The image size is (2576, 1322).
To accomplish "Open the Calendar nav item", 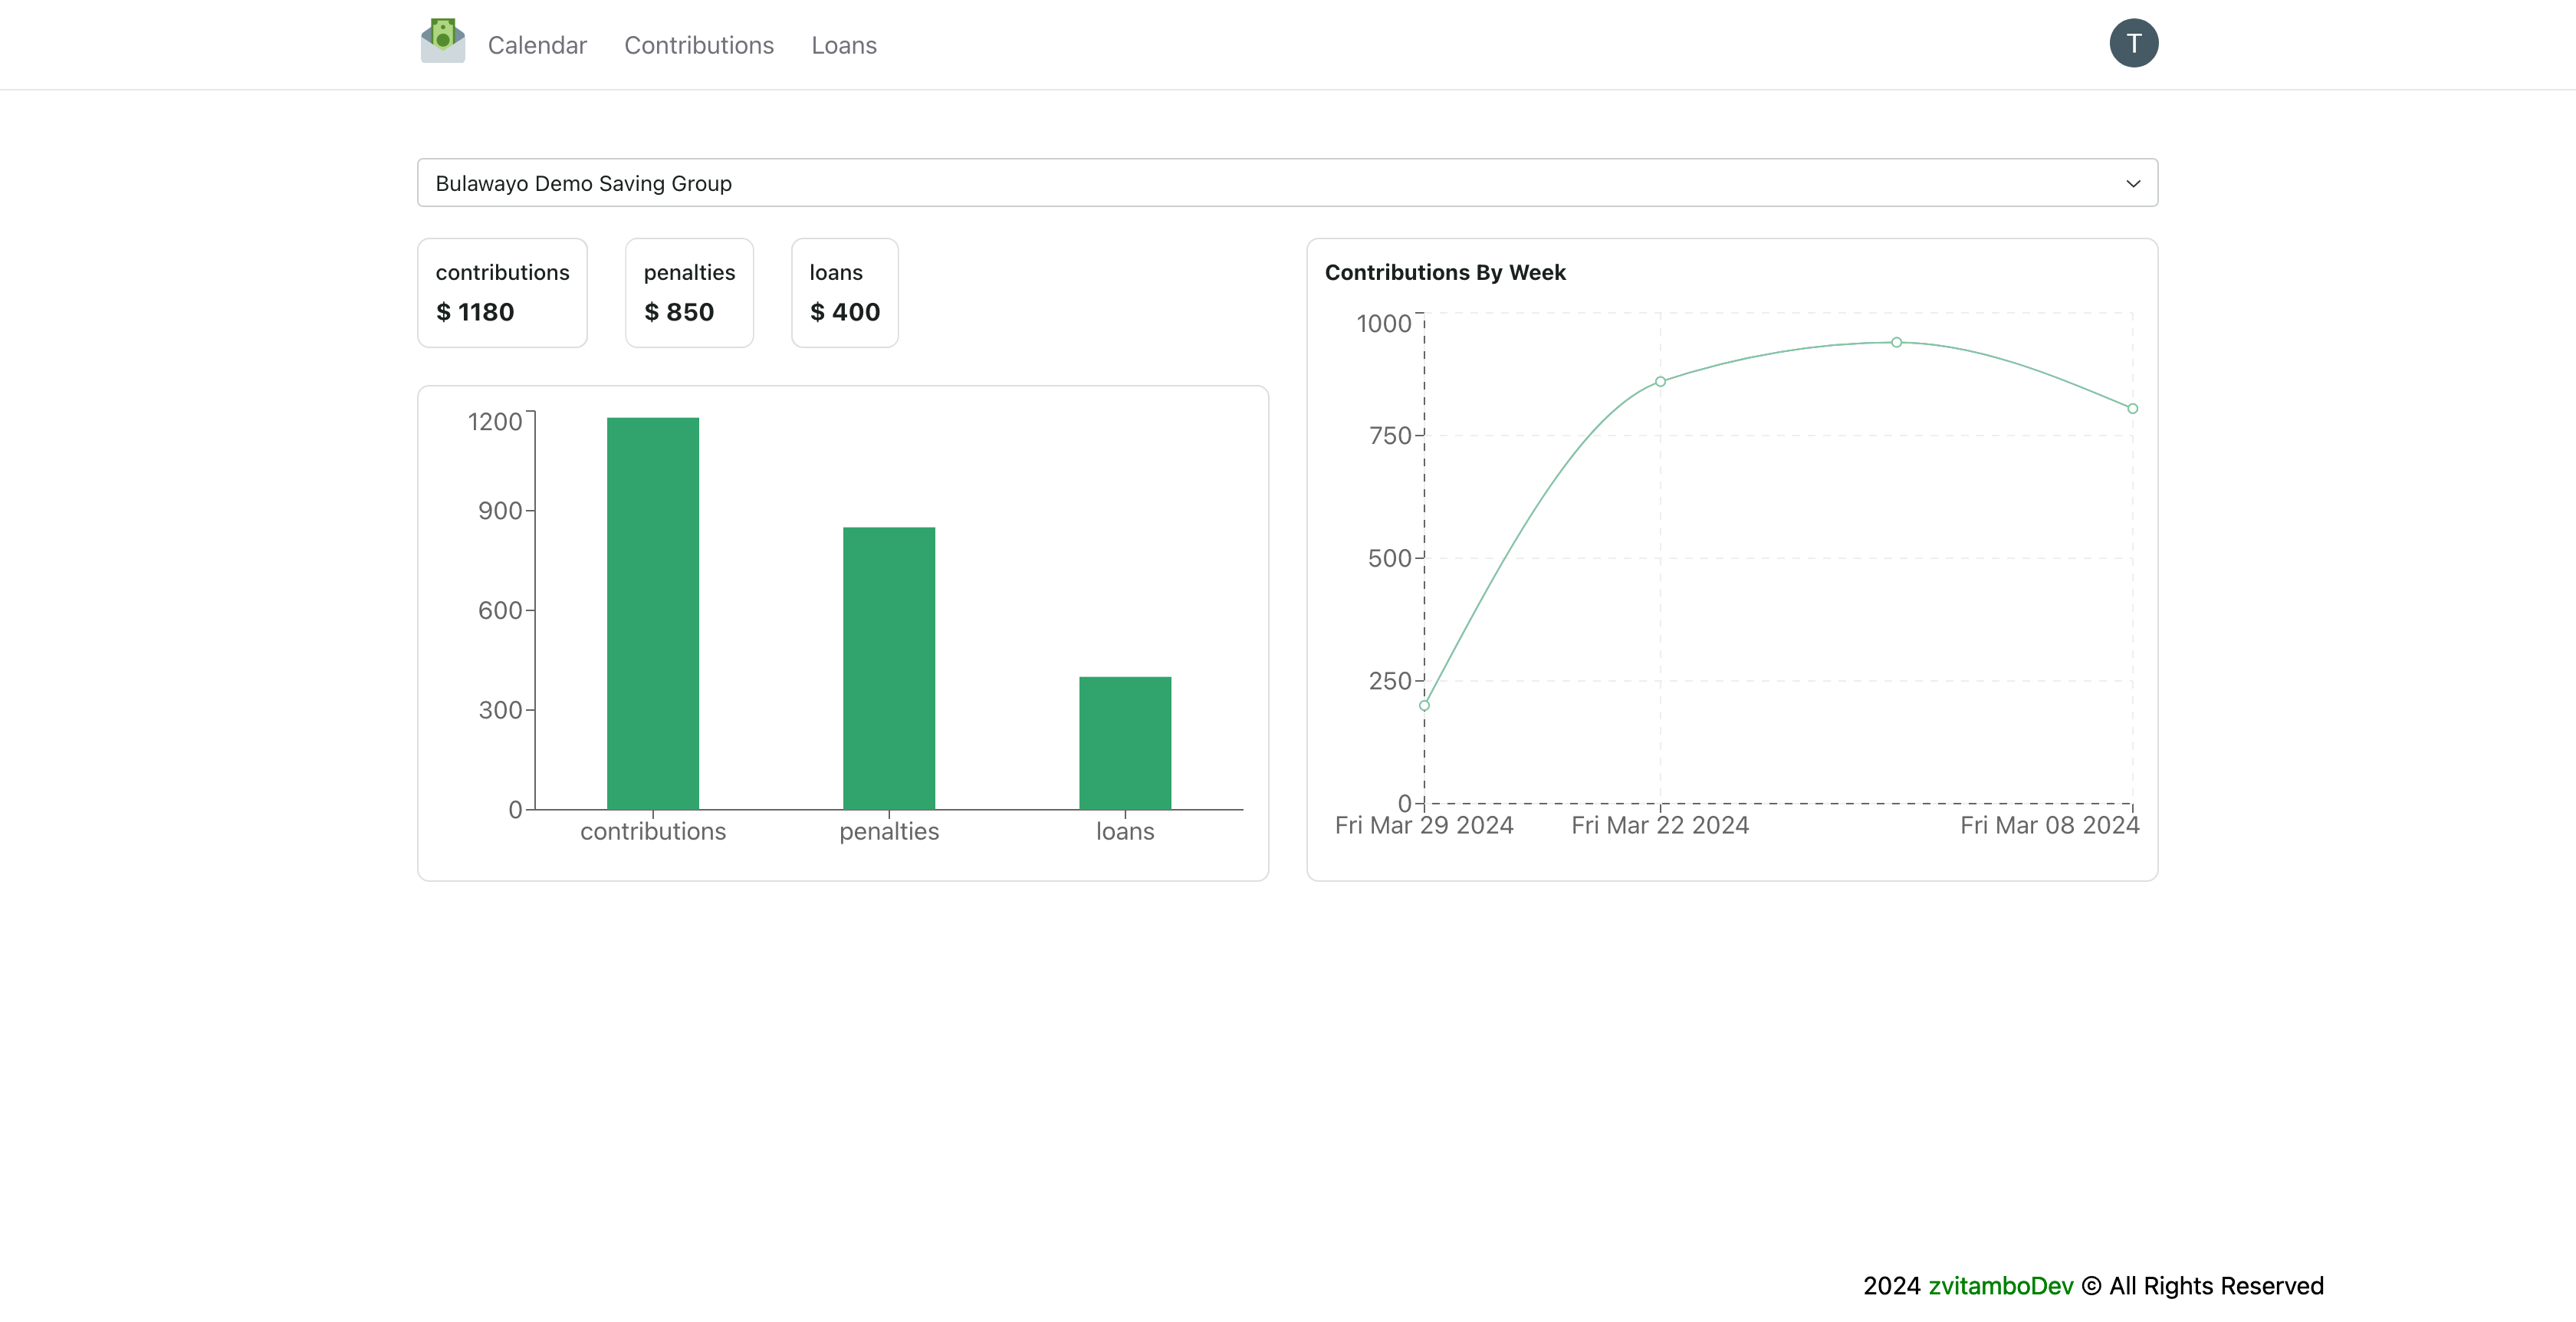I will tap(537, 45).
